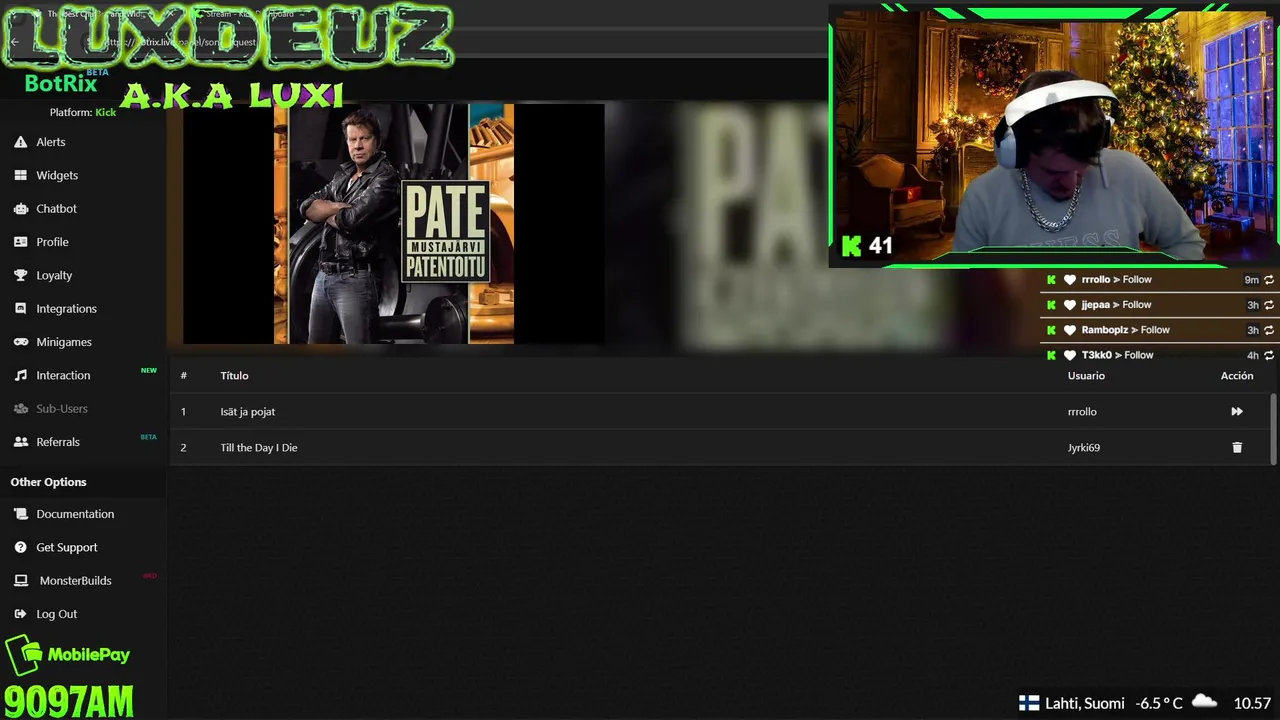Viewport: 1280px width, 720px height.
Task: Click the Log Out exit icon
Action: tap(20, 614)
